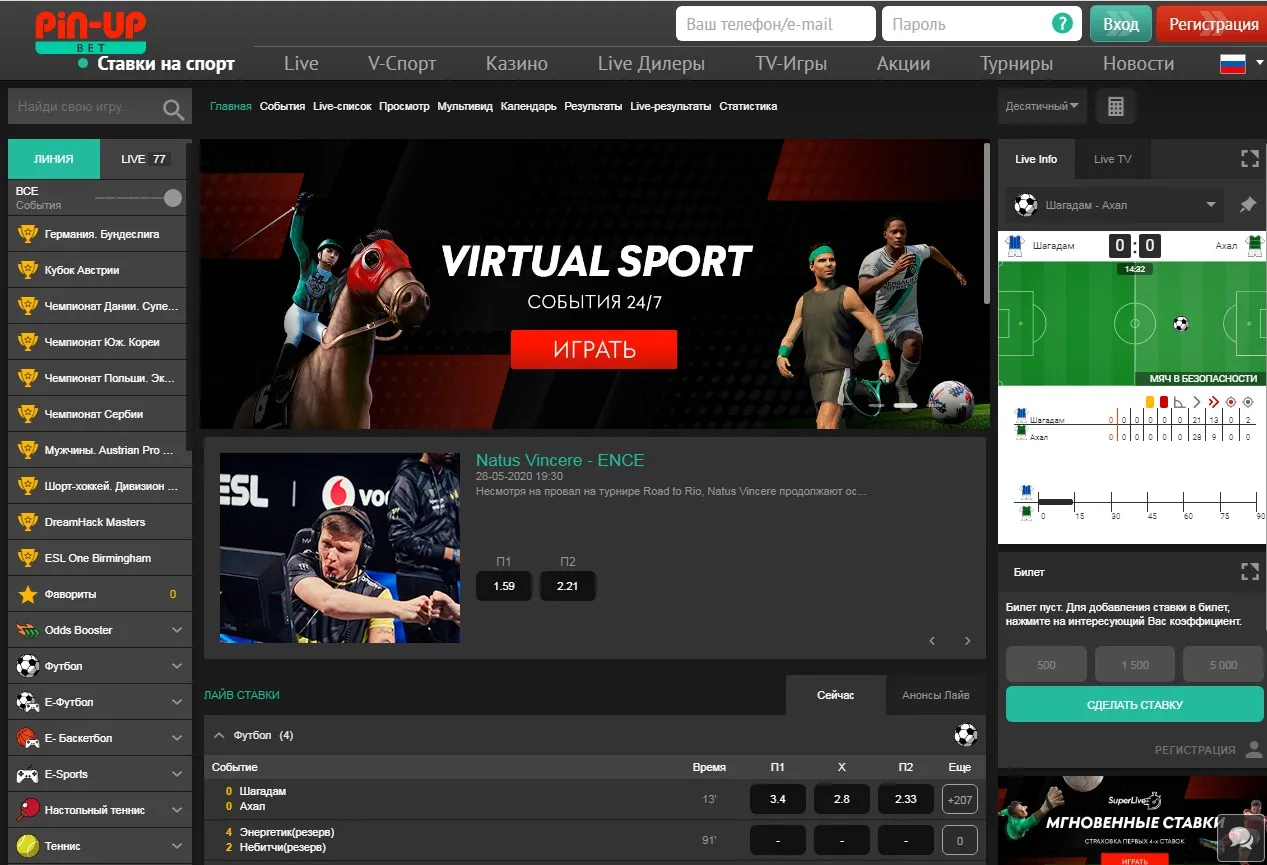Expand Live Info panel to fullscreen
The image size is (1267, 865).
pyautogui.click(x=1249, y=158)
